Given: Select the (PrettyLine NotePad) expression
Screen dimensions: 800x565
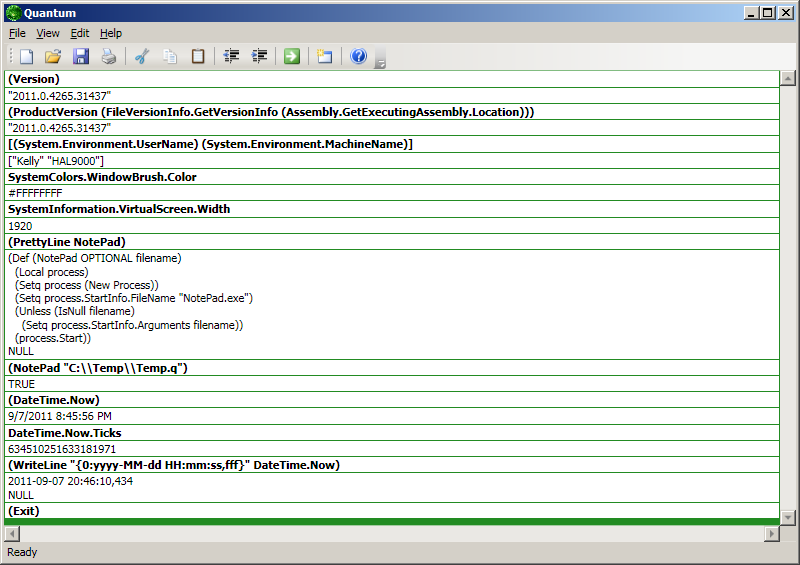Looking at the screenshot, I should pyautogui.click(x=67, y=242).
